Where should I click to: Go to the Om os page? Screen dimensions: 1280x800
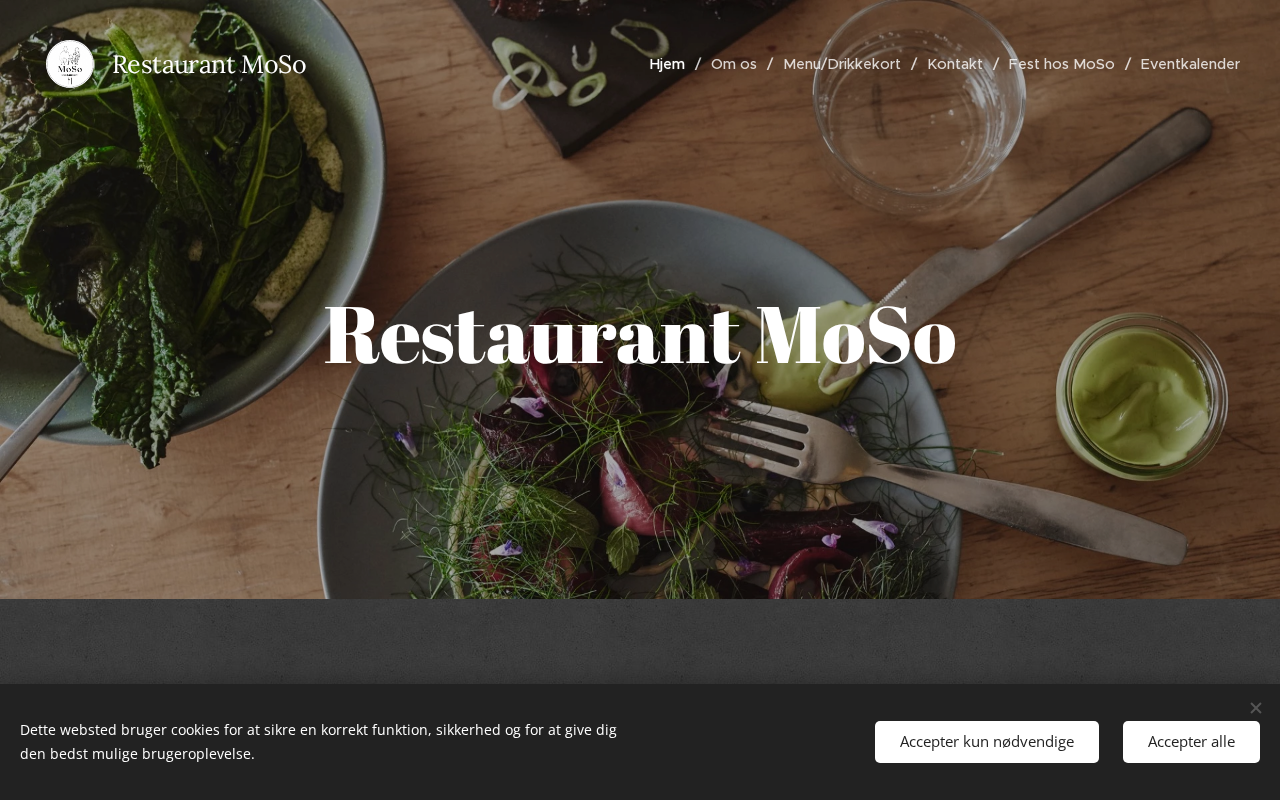click(x=734, y=64)
